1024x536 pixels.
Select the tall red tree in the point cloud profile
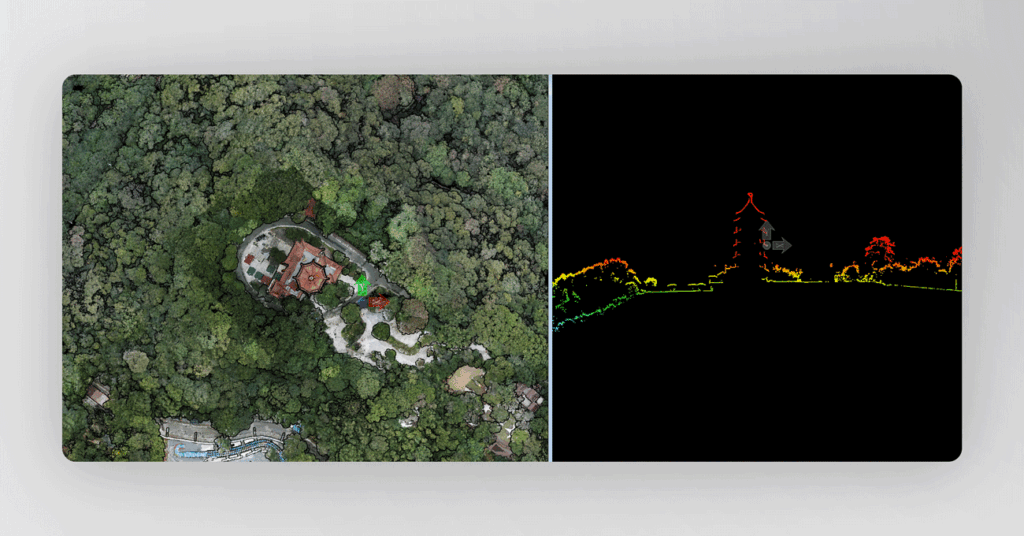click(x=880, y=247)
